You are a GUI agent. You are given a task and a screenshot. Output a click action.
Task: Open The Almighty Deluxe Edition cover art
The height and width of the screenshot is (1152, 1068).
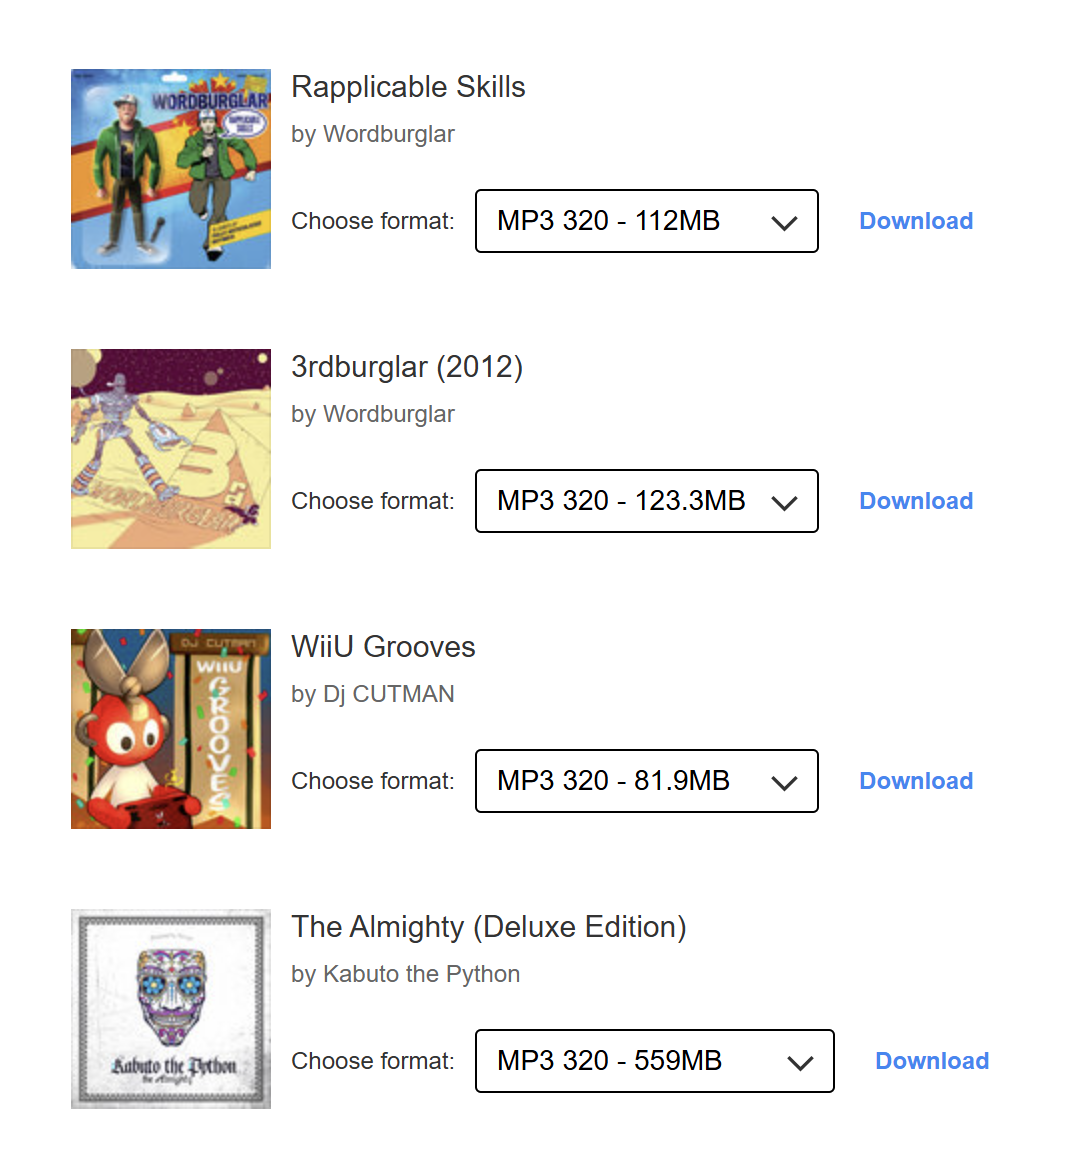170,1009
